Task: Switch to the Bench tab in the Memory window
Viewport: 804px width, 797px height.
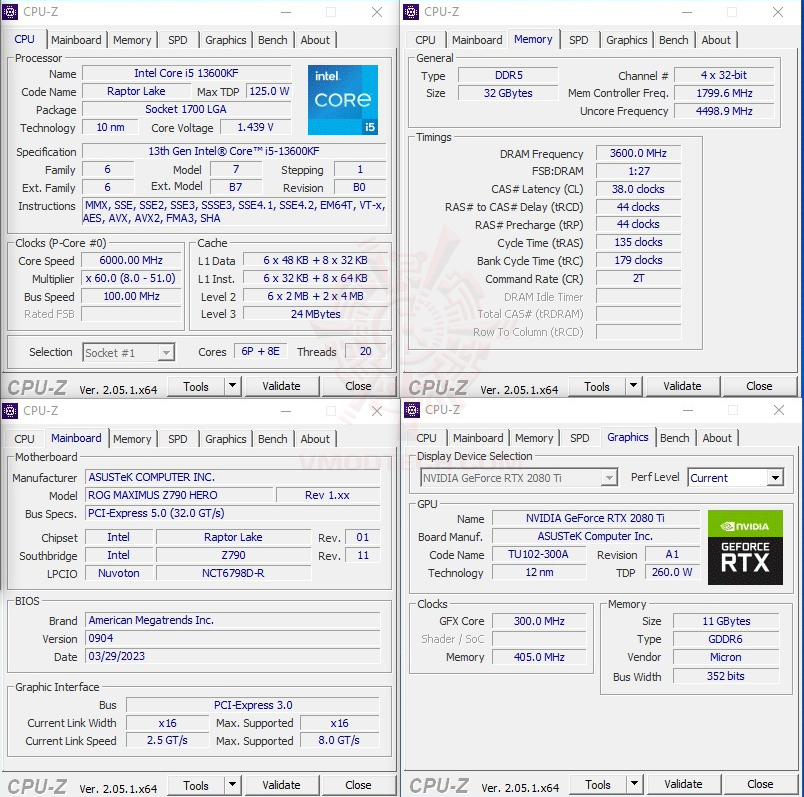Action: pyautogui.click(x=673, y=40)
